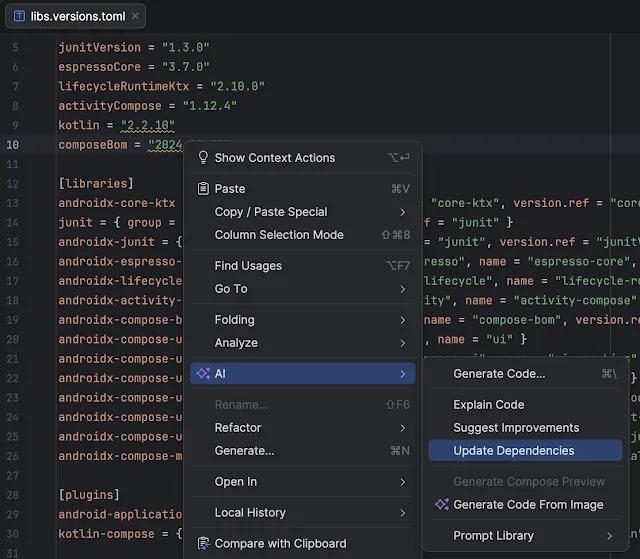Open the Local History submenu

coord(300,513)
